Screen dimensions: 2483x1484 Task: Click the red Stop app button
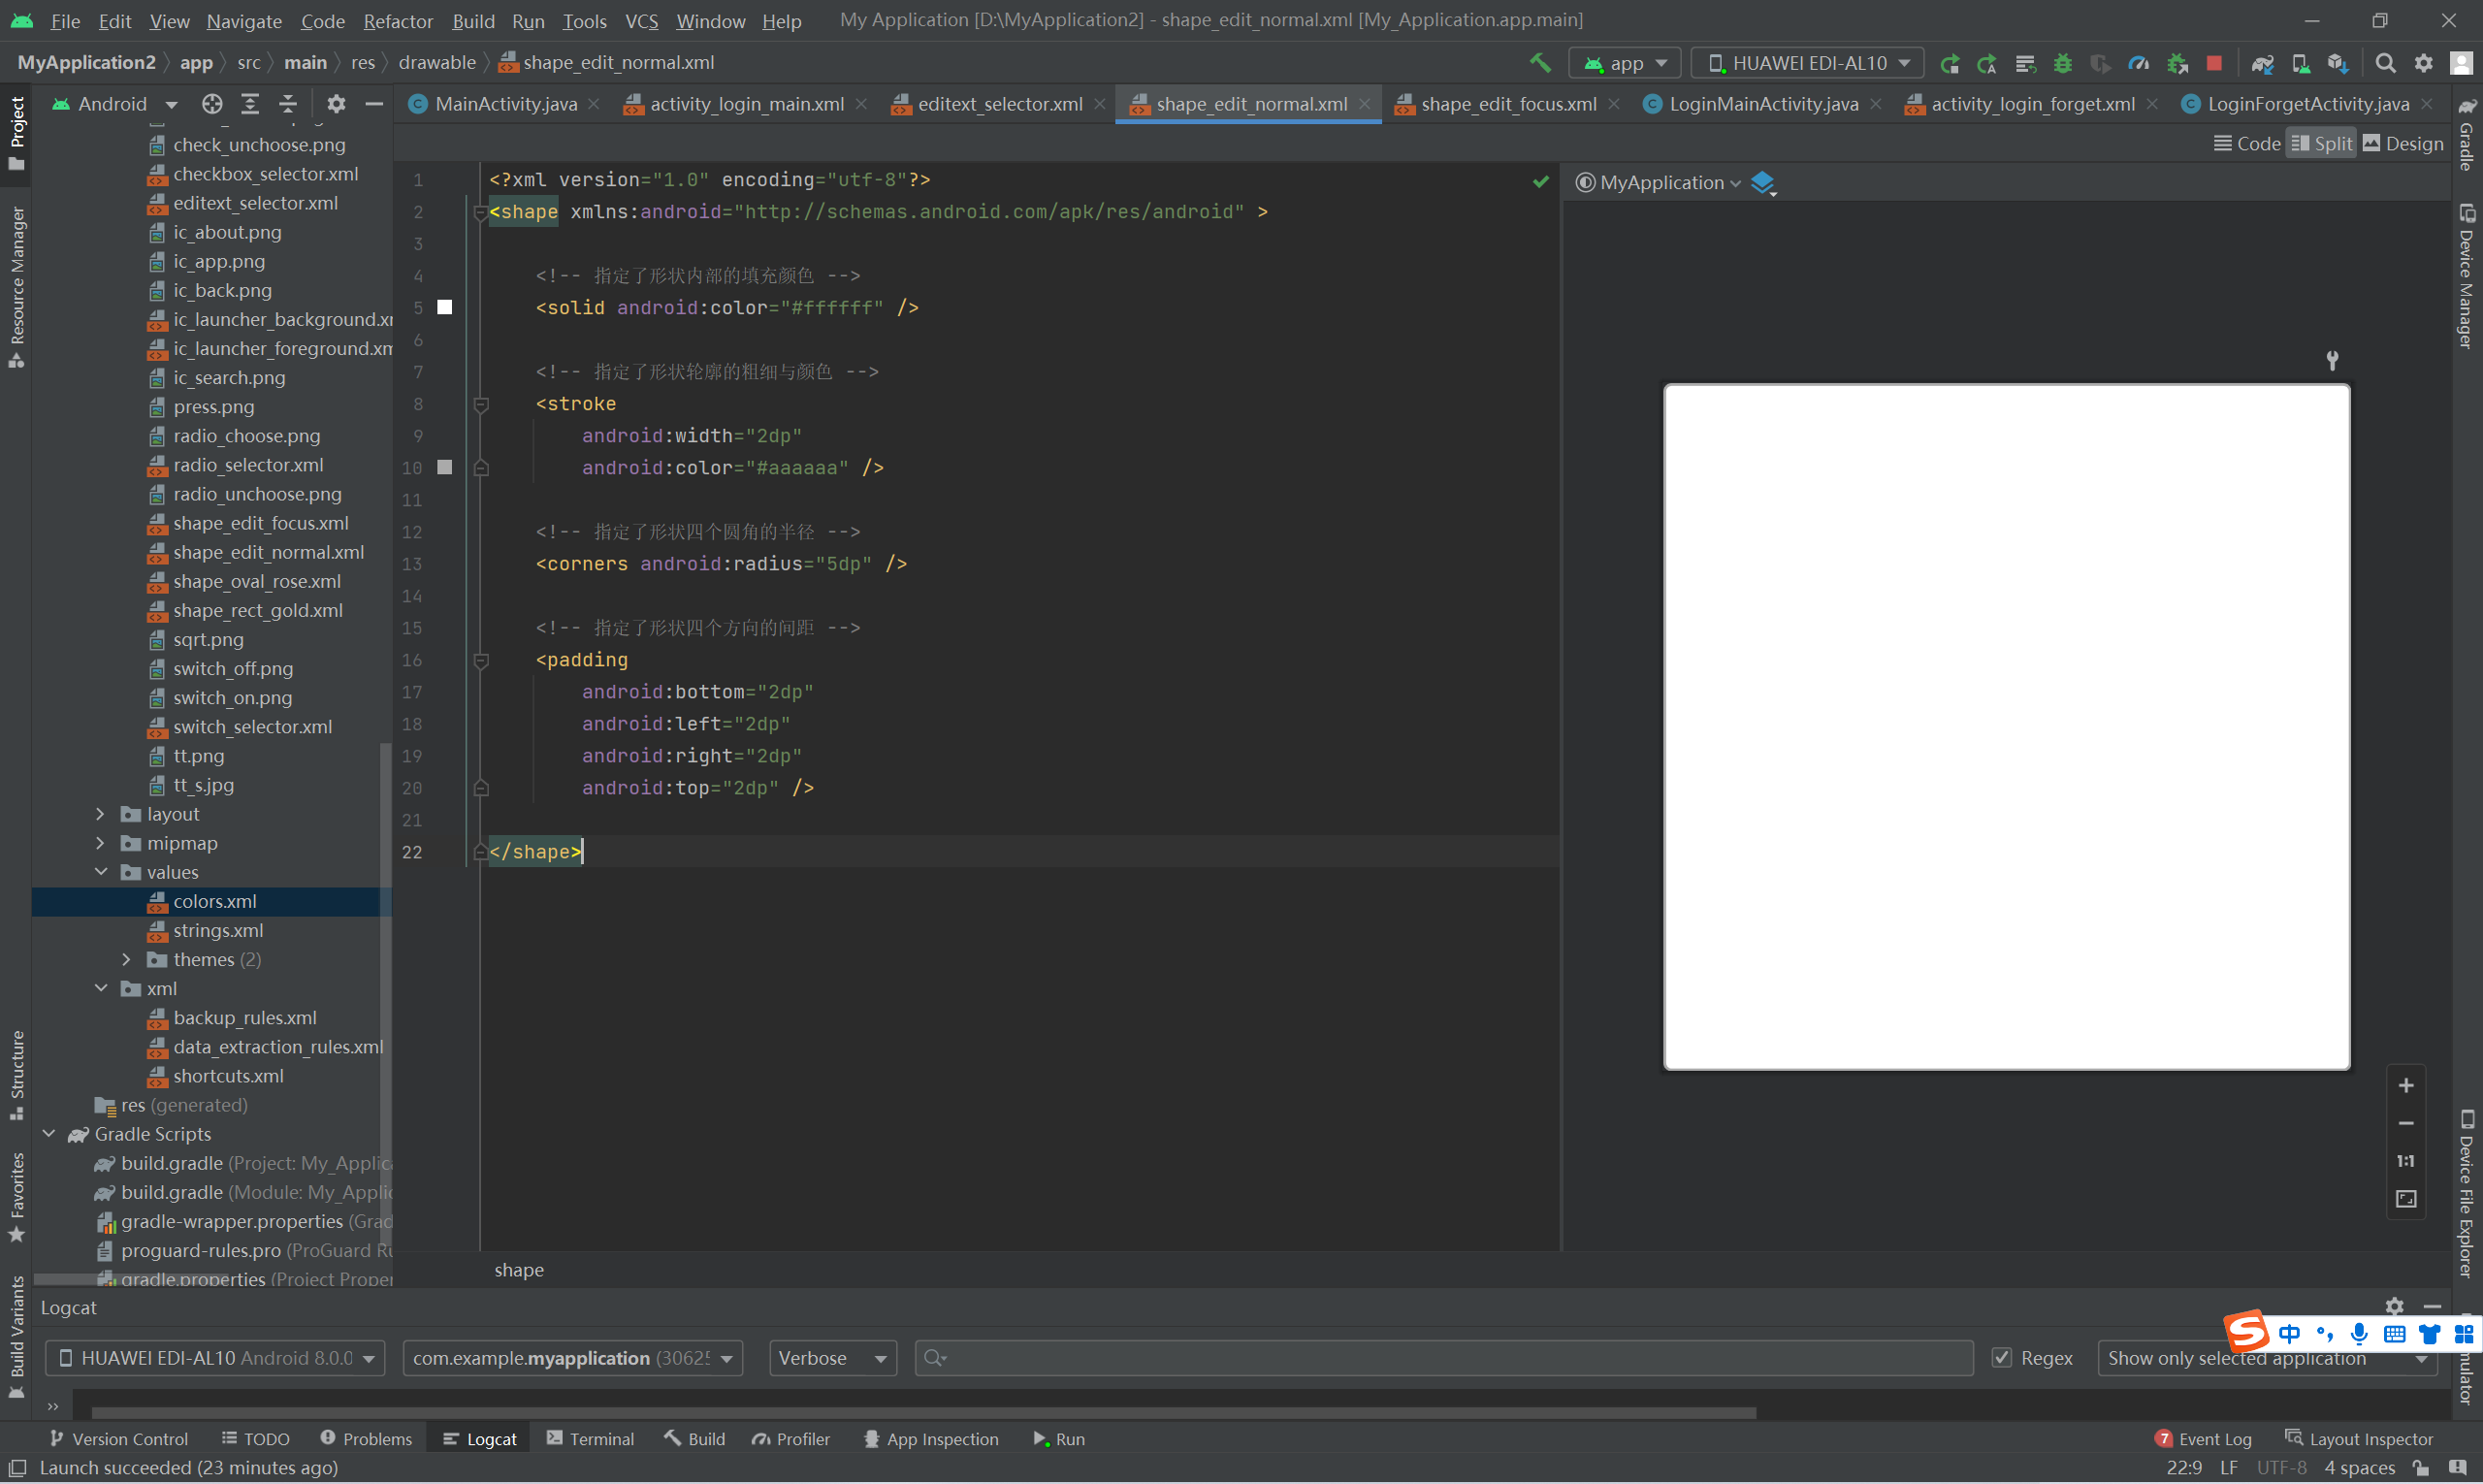coord(2214,63)
